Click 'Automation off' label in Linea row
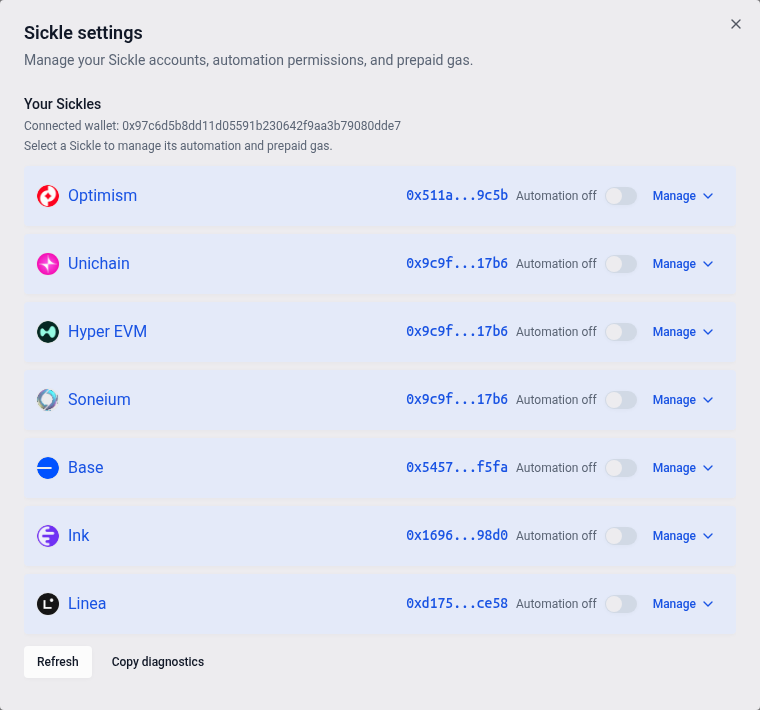760x710 pixels. click(556, 604)
